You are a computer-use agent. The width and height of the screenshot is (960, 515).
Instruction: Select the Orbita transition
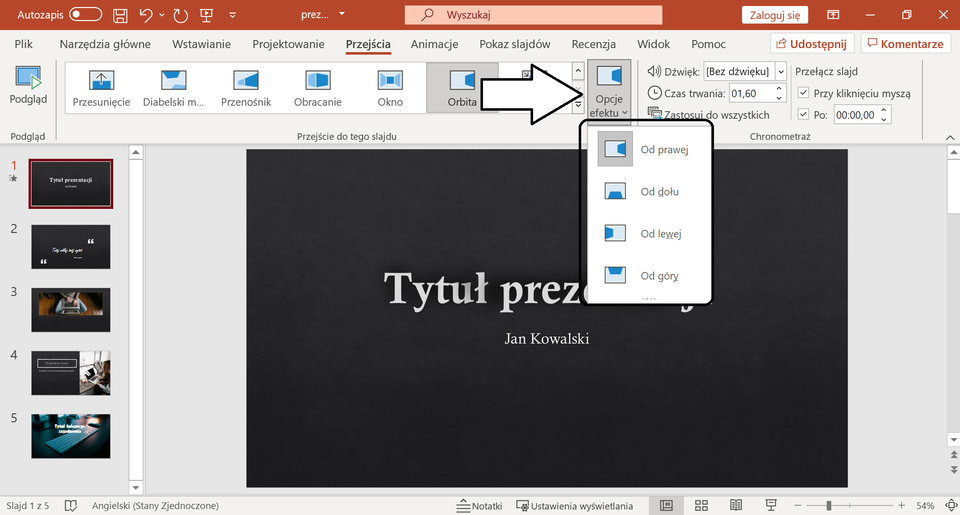[462, 88]
